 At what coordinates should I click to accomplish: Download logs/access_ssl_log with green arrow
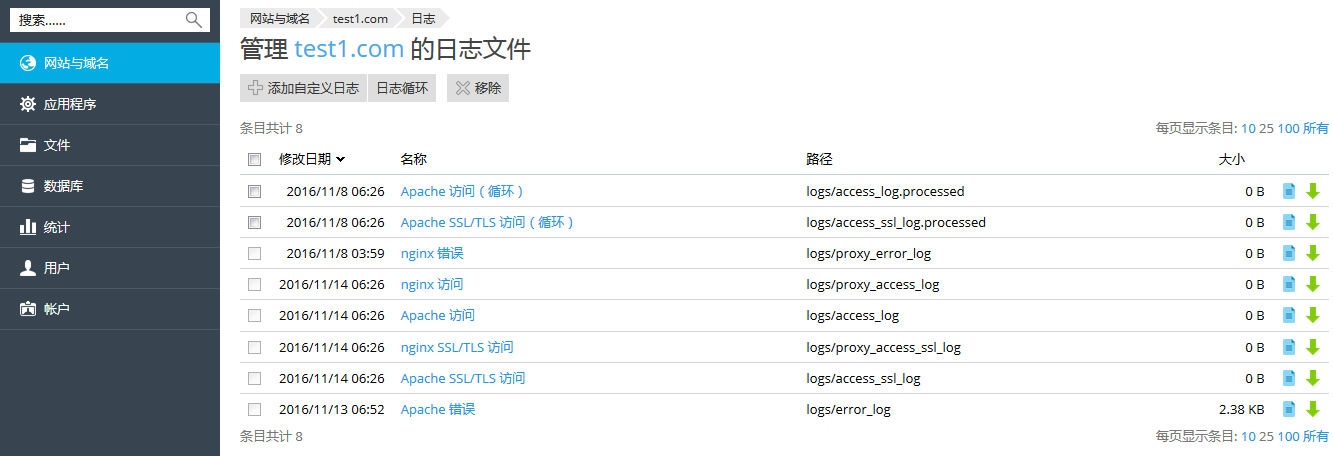(x=1313, y=378)
